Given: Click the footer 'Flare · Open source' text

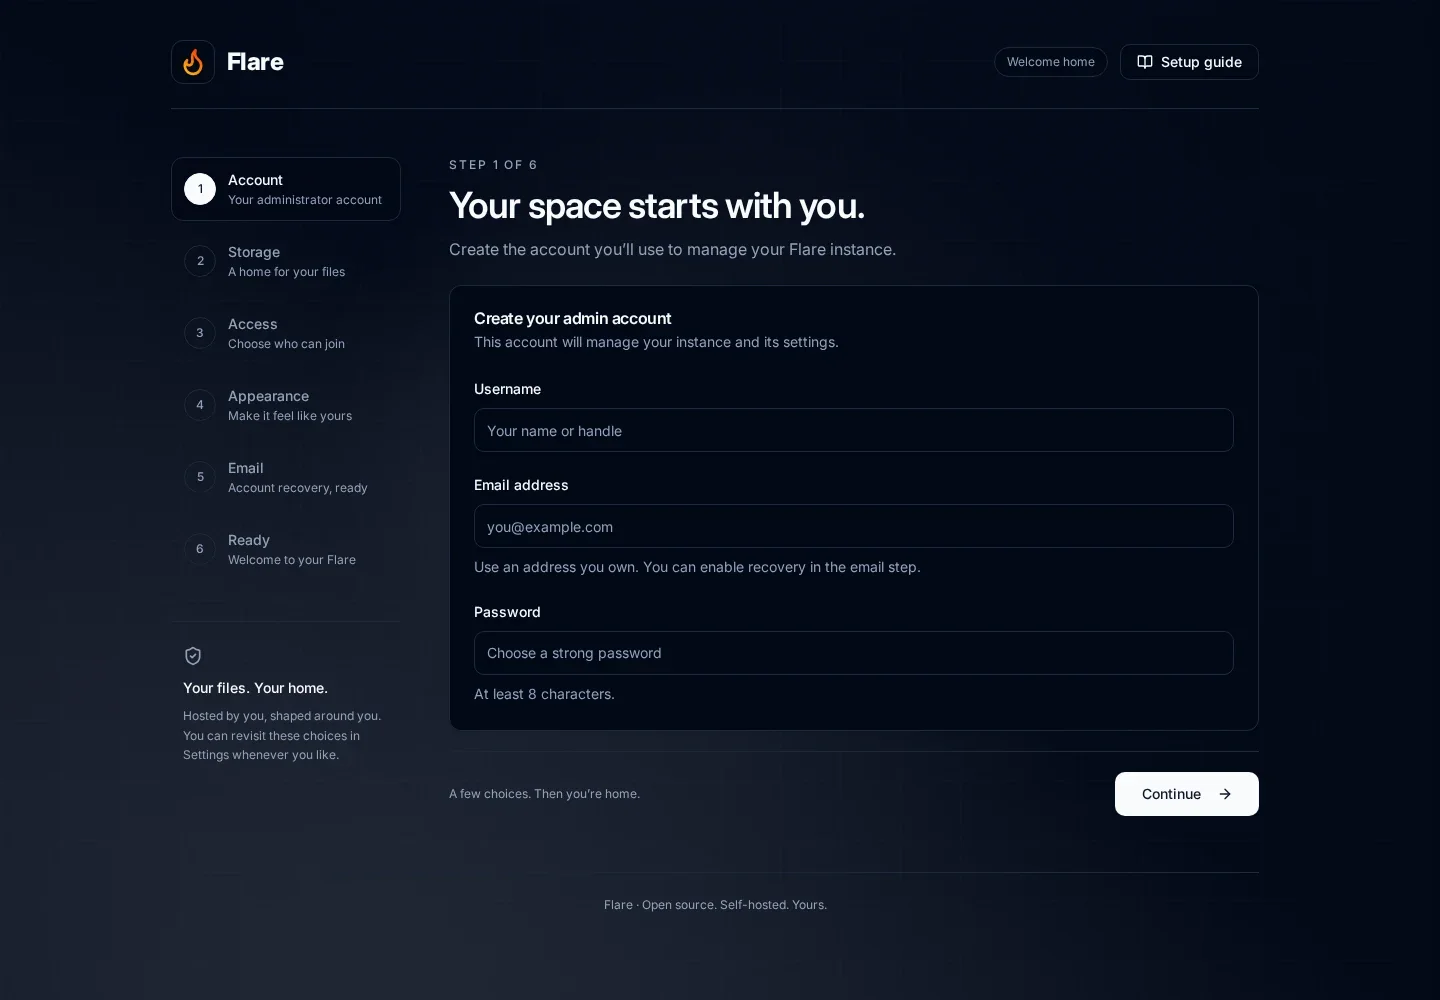Looking at the screenshot, I should click(715, 905).
